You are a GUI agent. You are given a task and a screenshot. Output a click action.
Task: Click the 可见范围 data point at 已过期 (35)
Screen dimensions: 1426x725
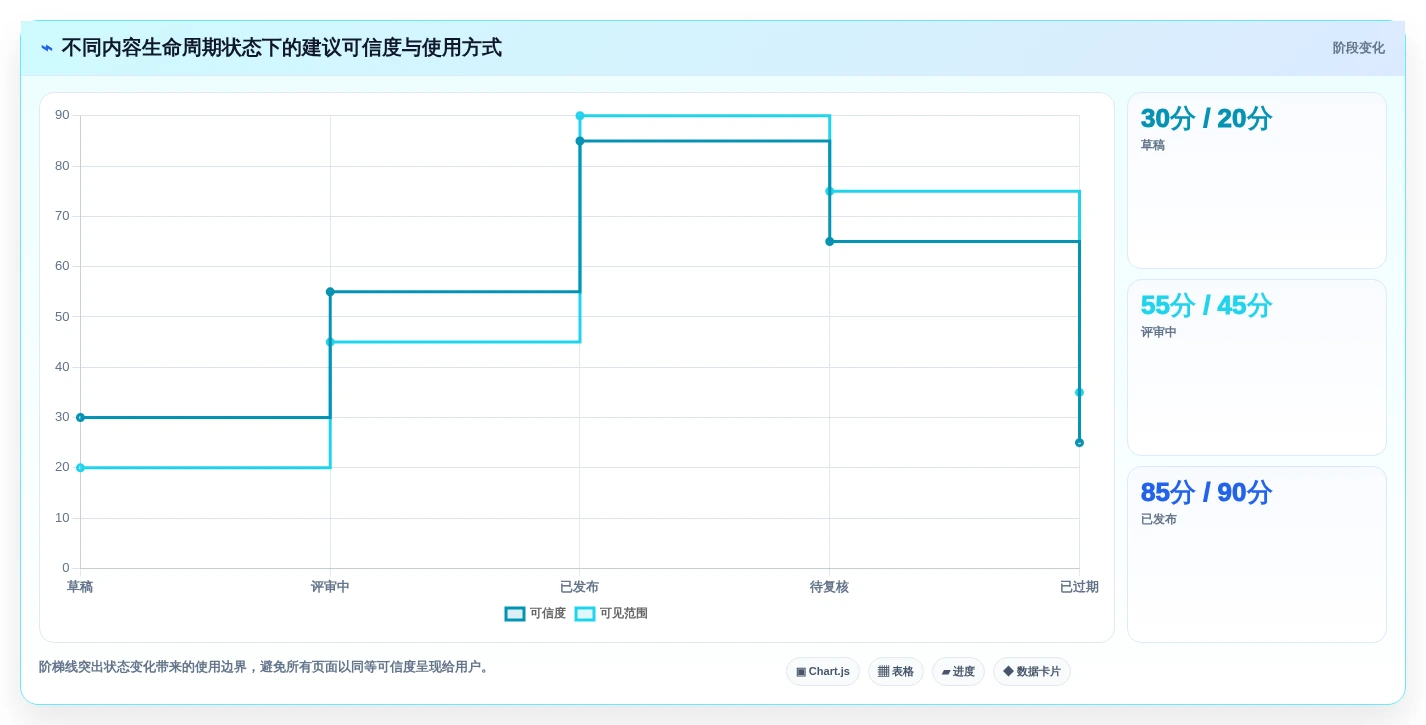[1079, 392]
